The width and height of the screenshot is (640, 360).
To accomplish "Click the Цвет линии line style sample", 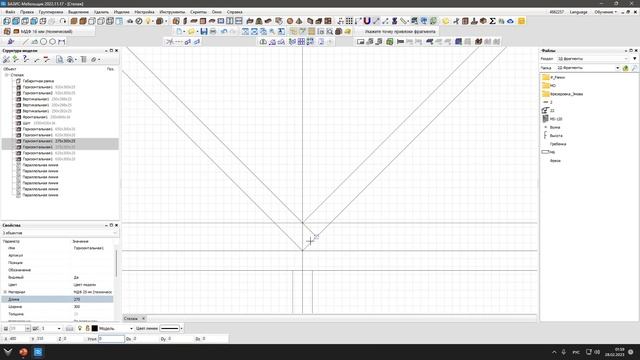I will pyautogui.click(x=170, y=329).
